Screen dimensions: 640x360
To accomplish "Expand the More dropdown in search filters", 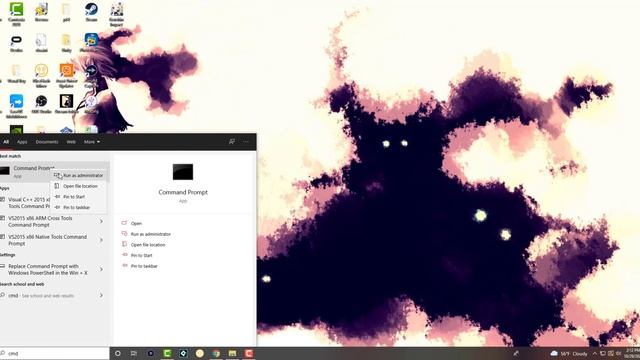I will 92,142.
